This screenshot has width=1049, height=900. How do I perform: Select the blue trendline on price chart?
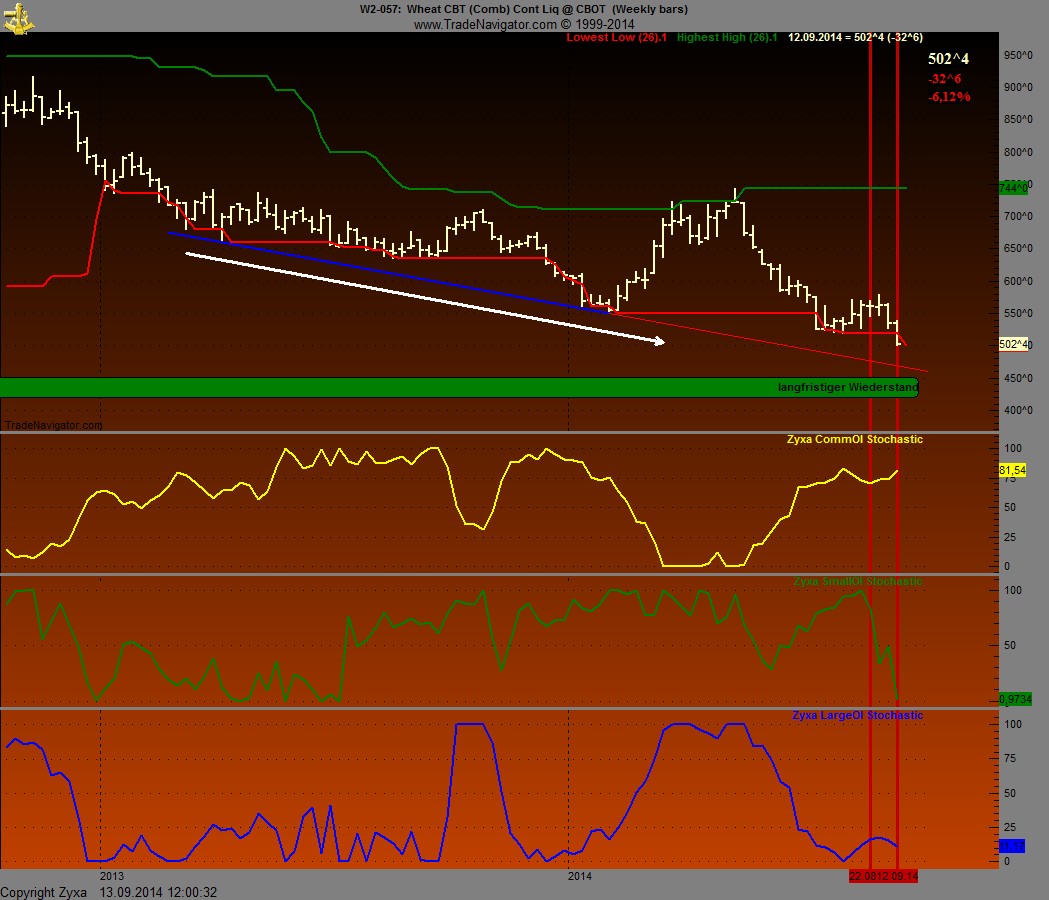[390, 272]
